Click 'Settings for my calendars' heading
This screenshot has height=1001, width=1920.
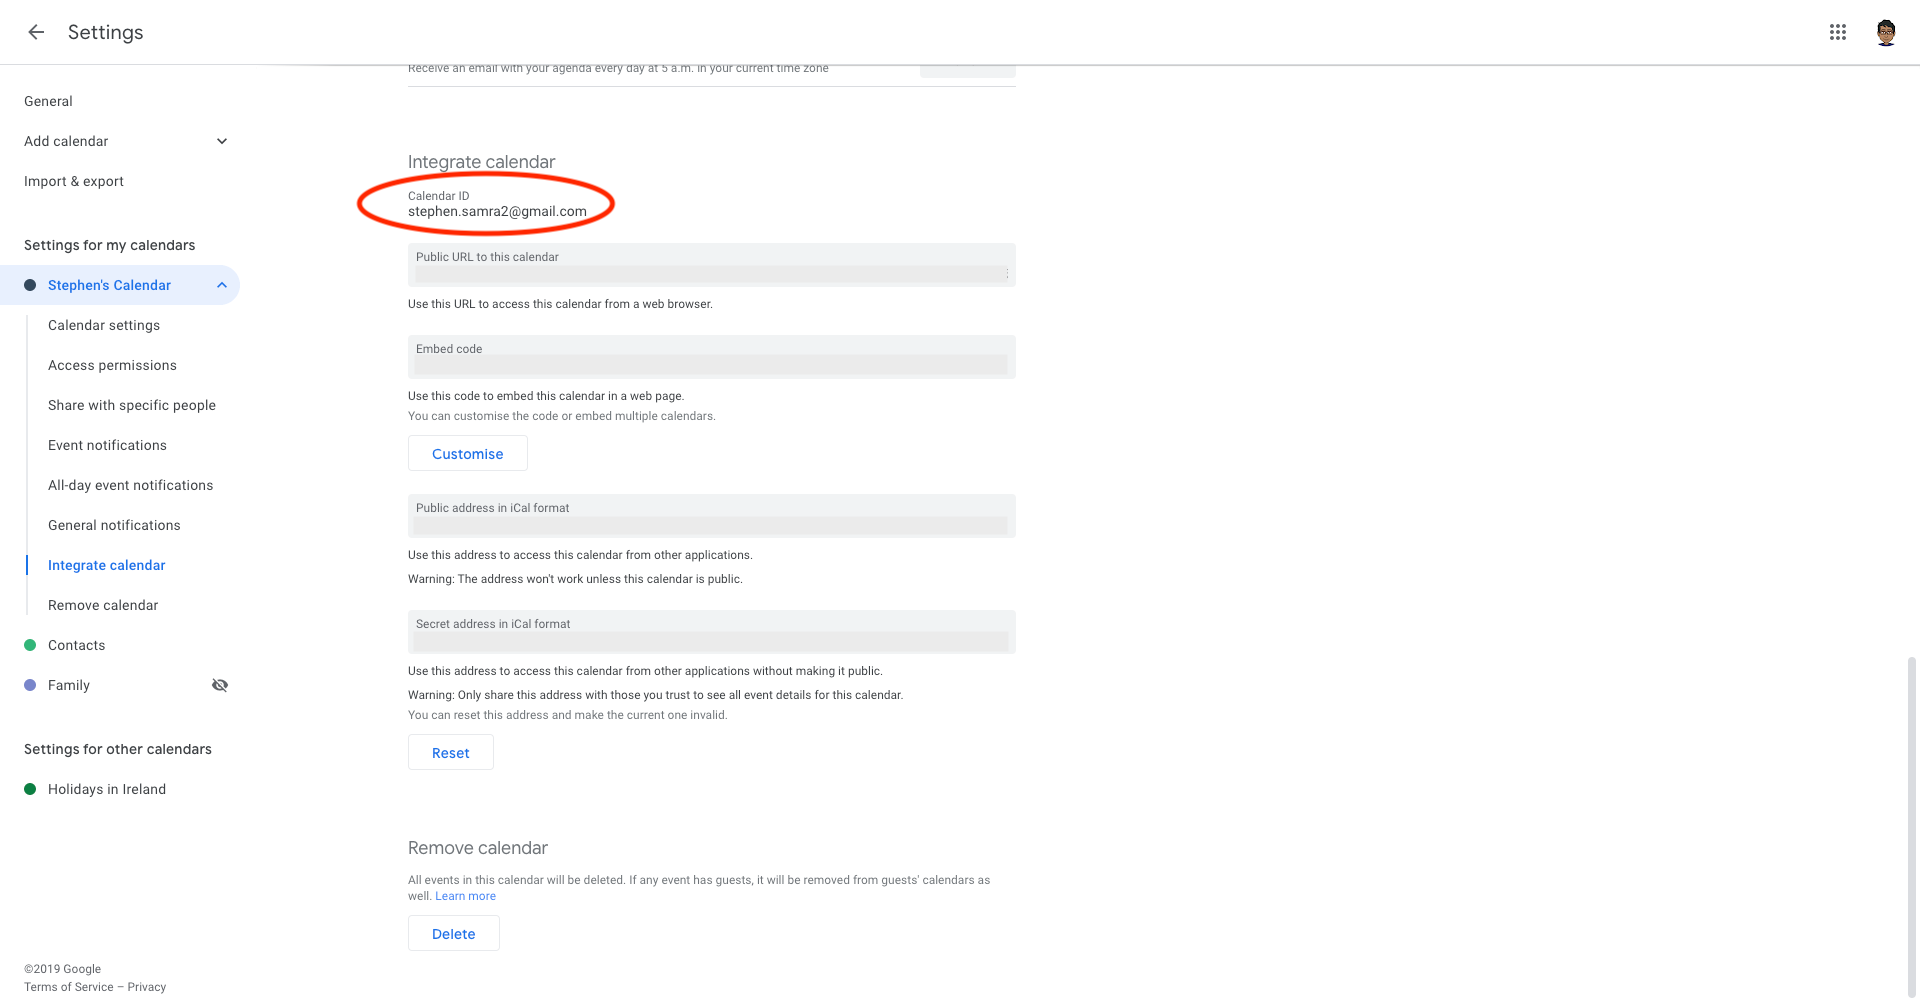pyautogui.click(x=109, y=245)
